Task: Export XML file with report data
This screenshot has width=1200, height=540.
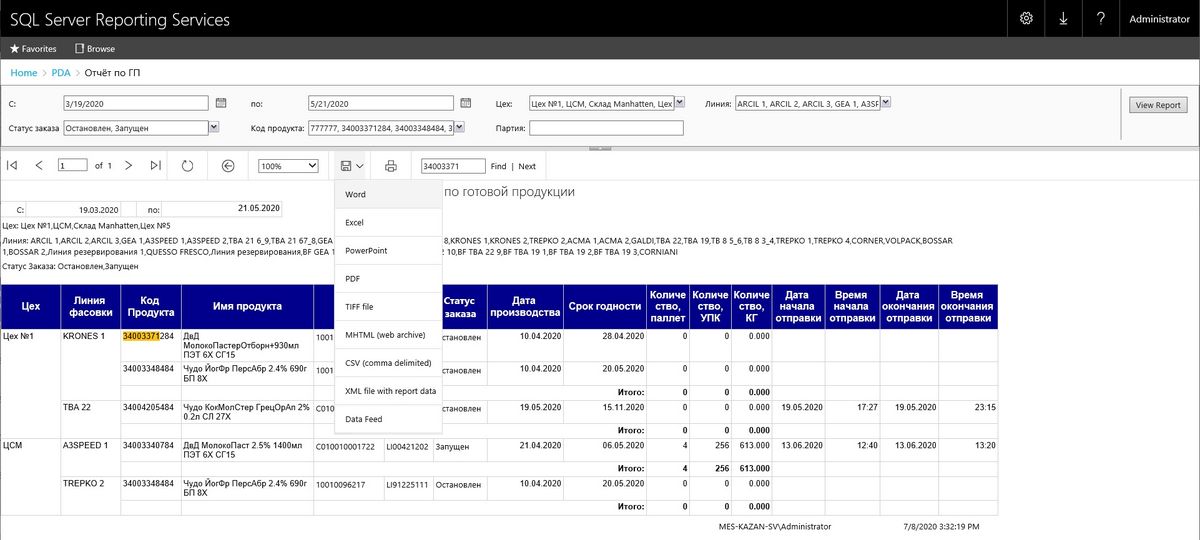Action: point(388,391)
